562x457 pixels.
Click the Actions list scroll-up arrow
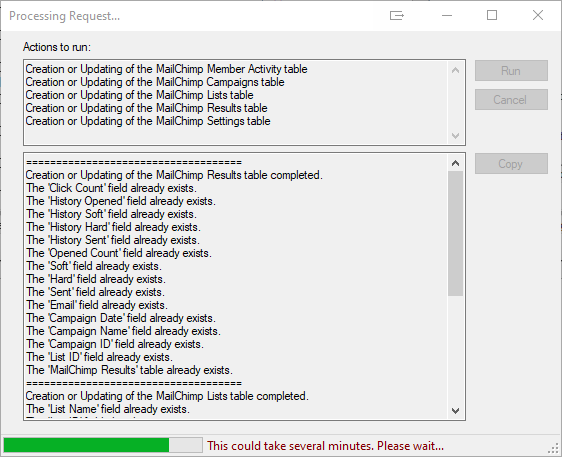455,70
